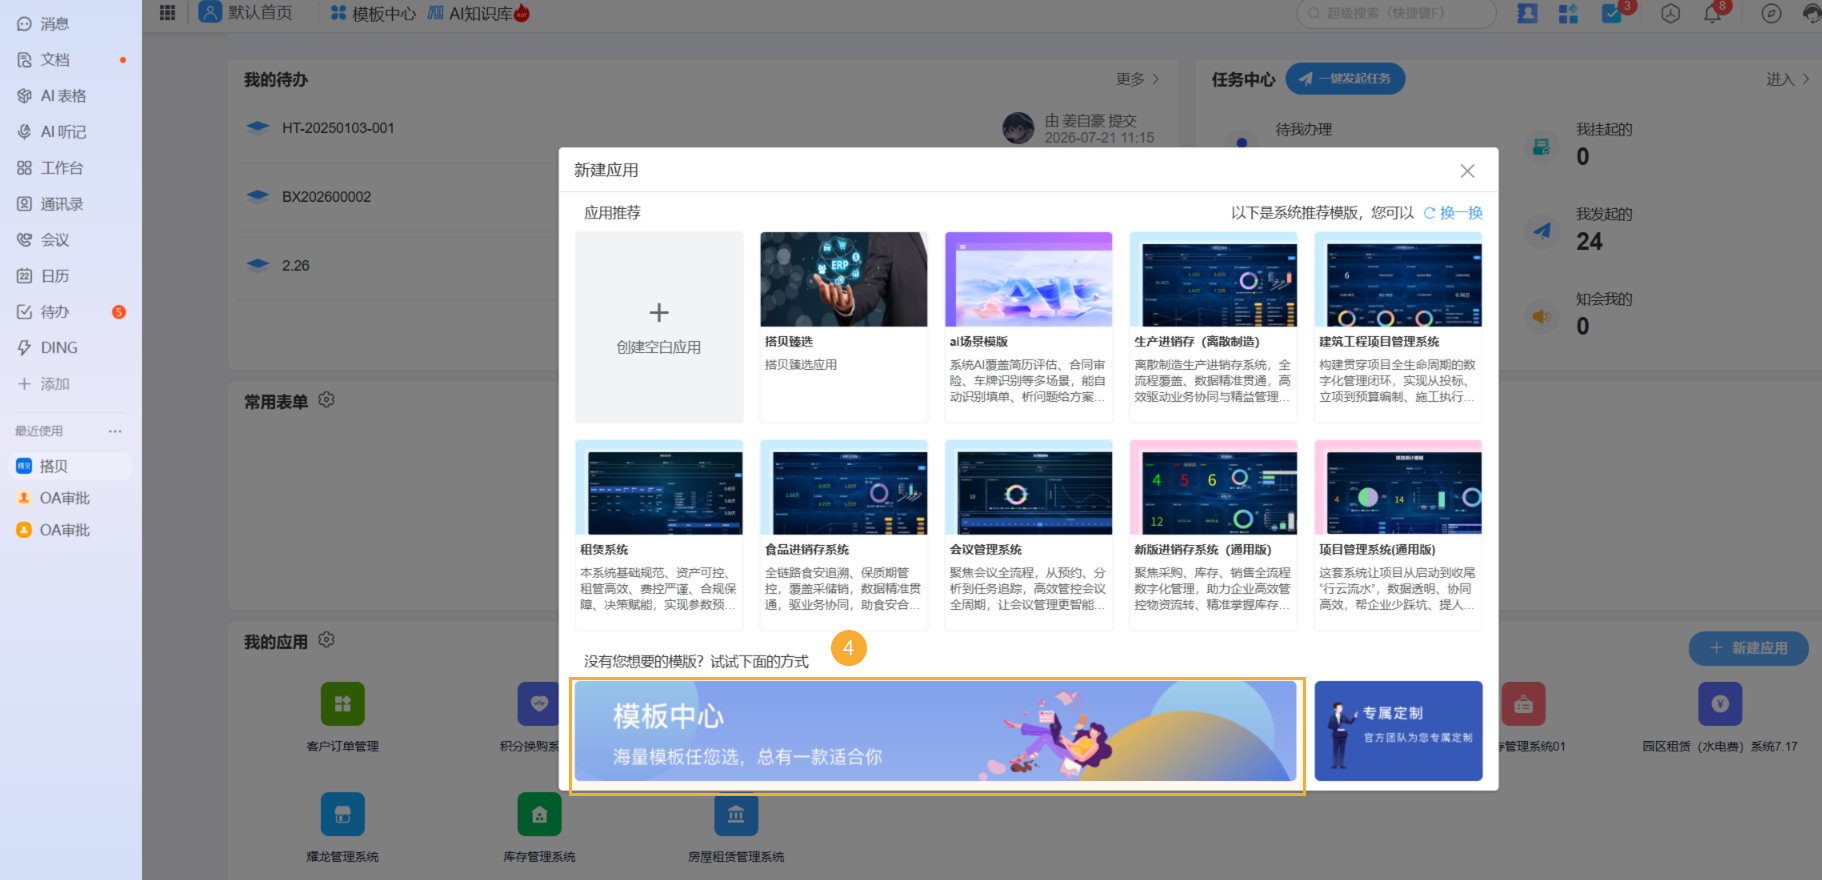Open the 房屋租赁管理系统 app icon
This screenshot has width=1822, height=880.
click(x=736, y=814)
